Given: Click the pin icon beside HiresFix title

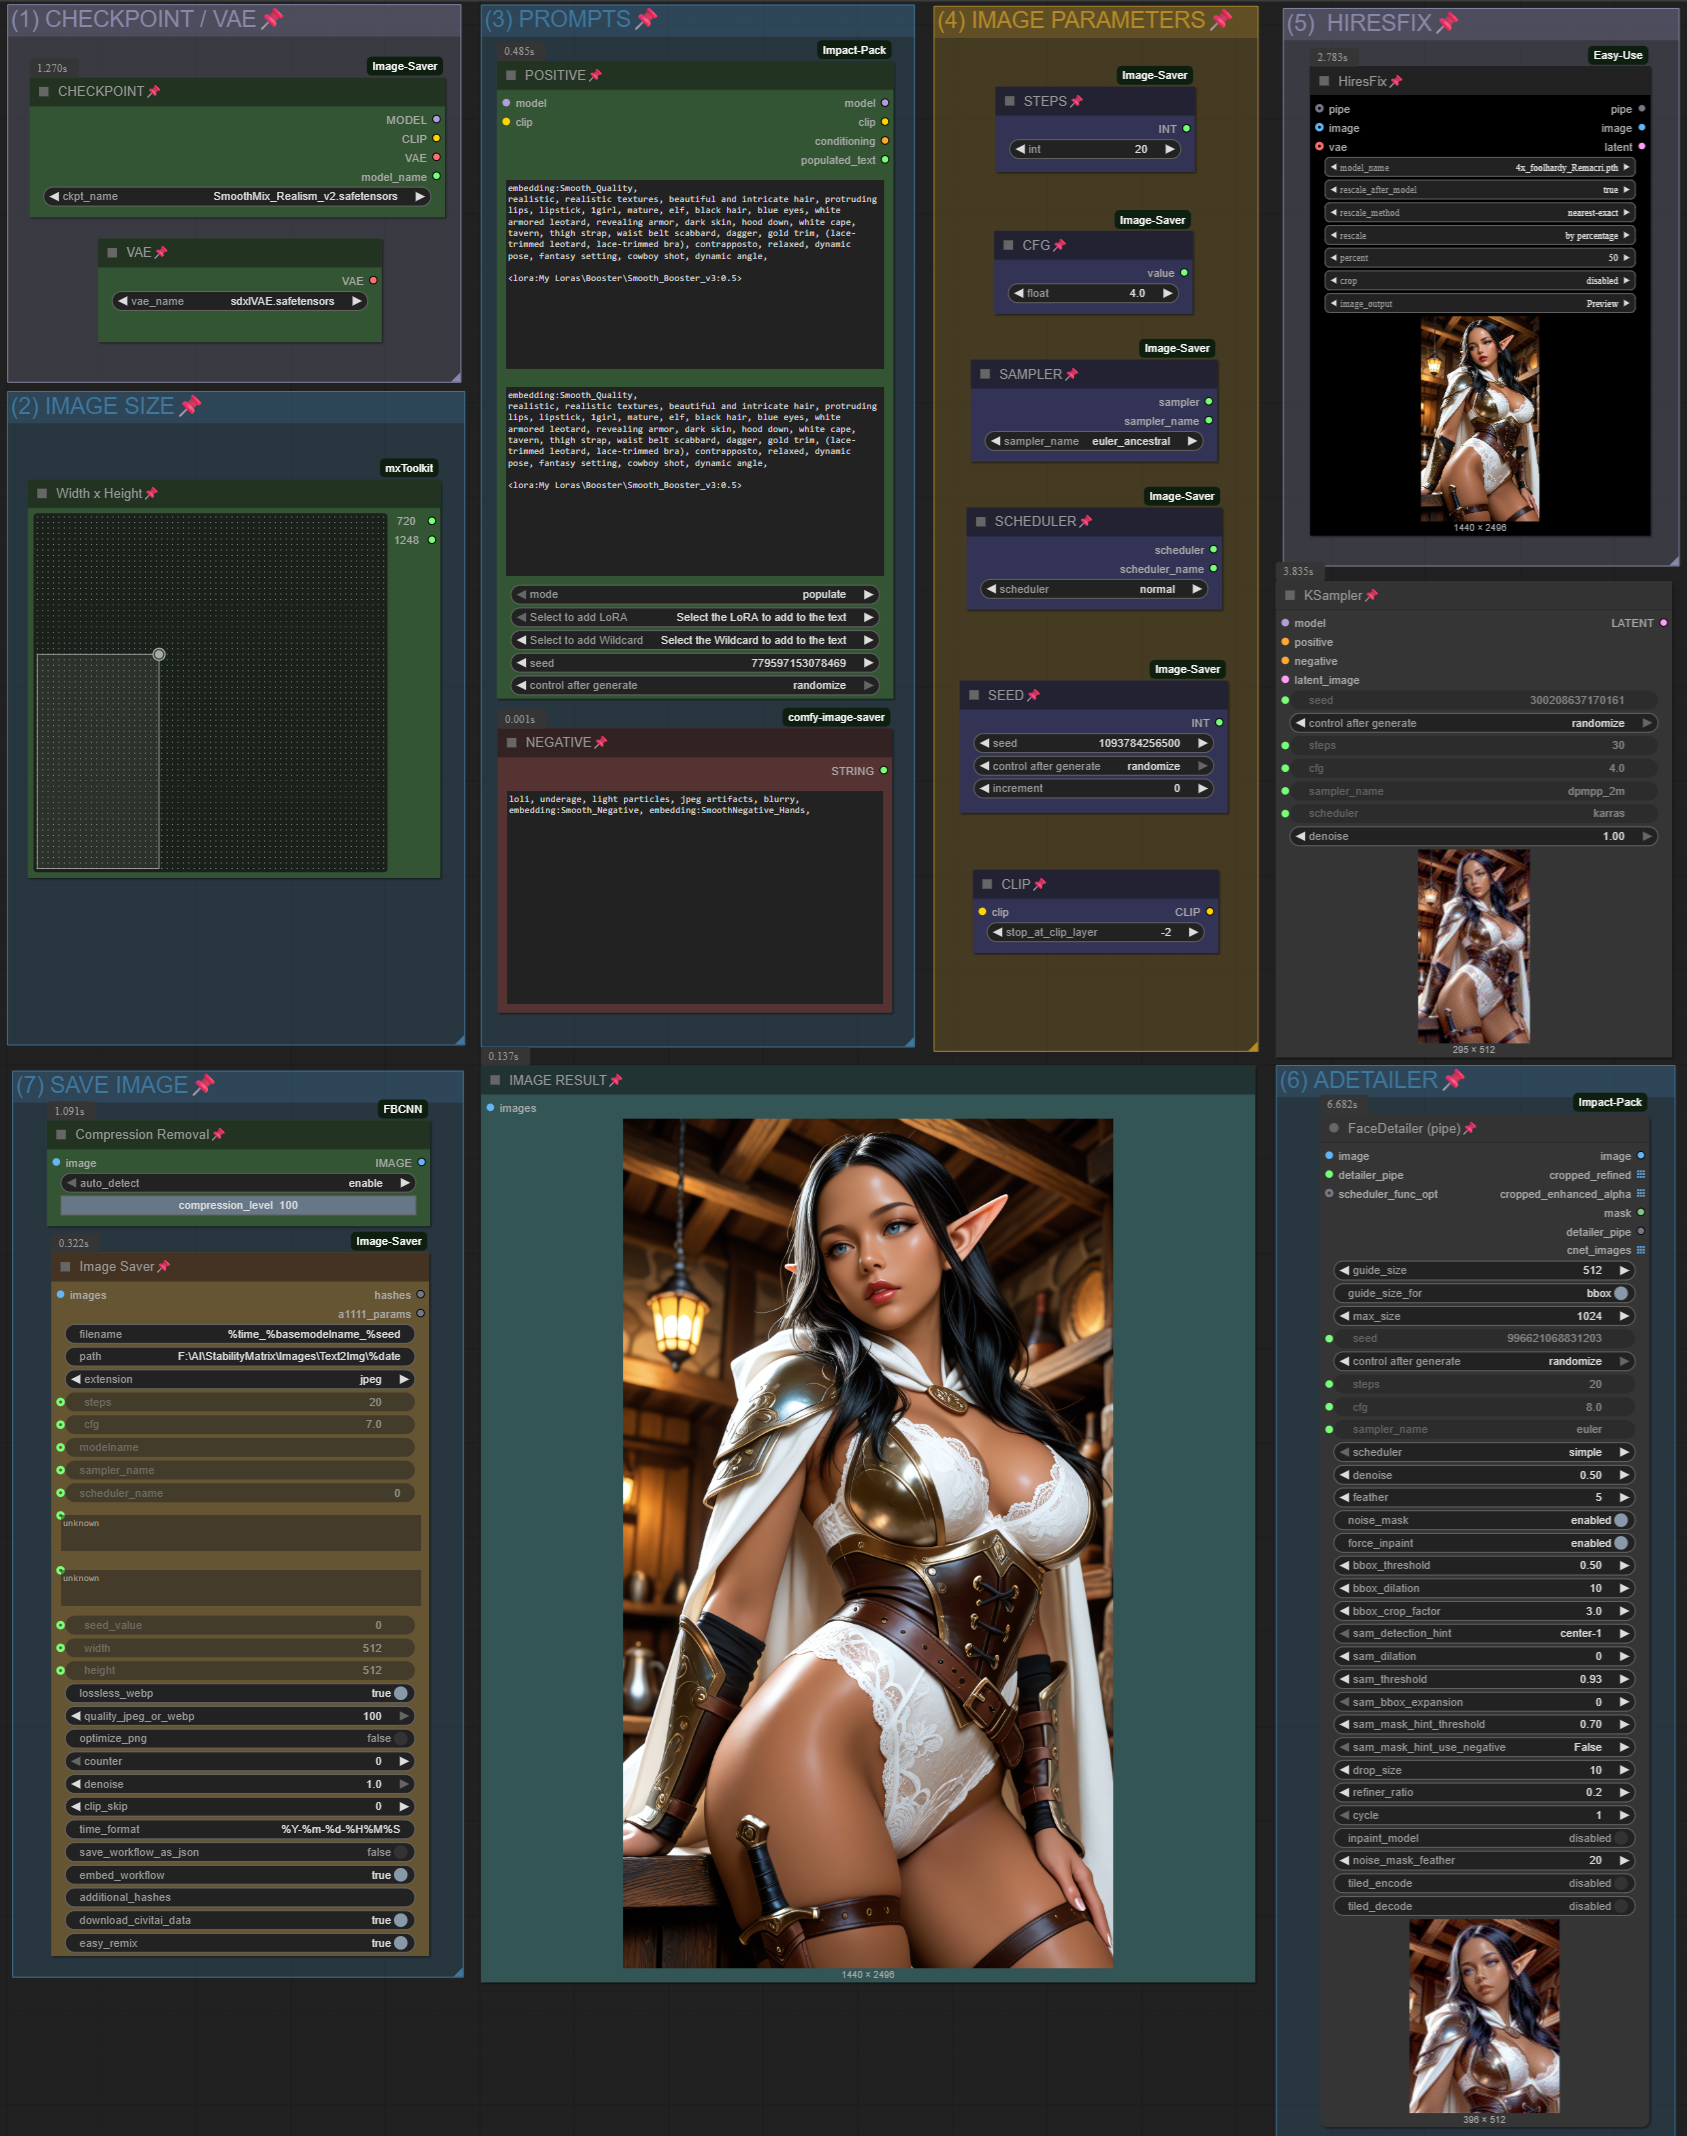Looking at the screenshot, I should (1396, 82).
